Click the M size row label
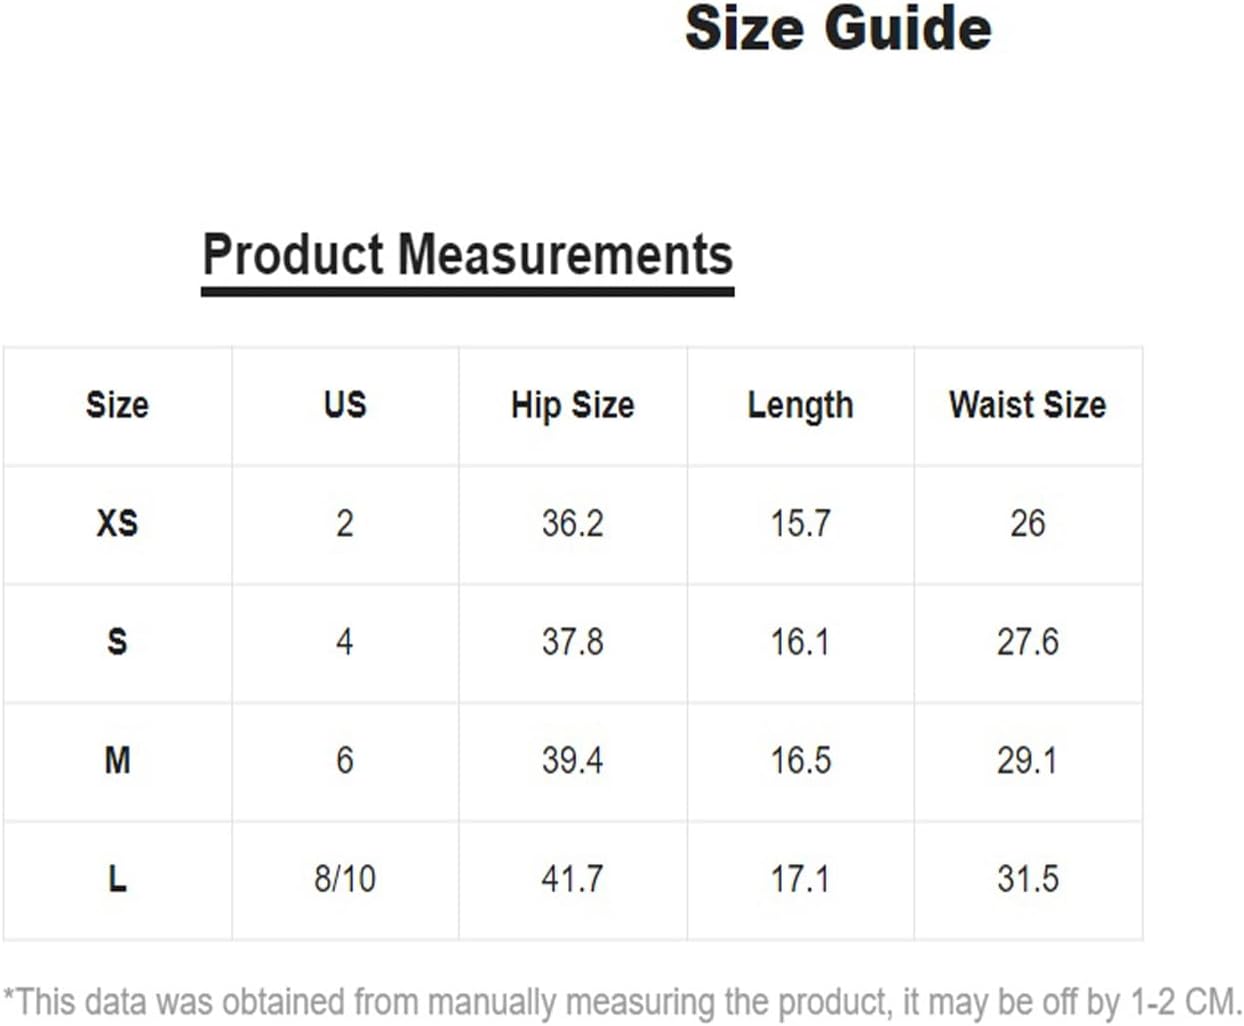Screen dimensions: 1244x1026 coord(117,760)
